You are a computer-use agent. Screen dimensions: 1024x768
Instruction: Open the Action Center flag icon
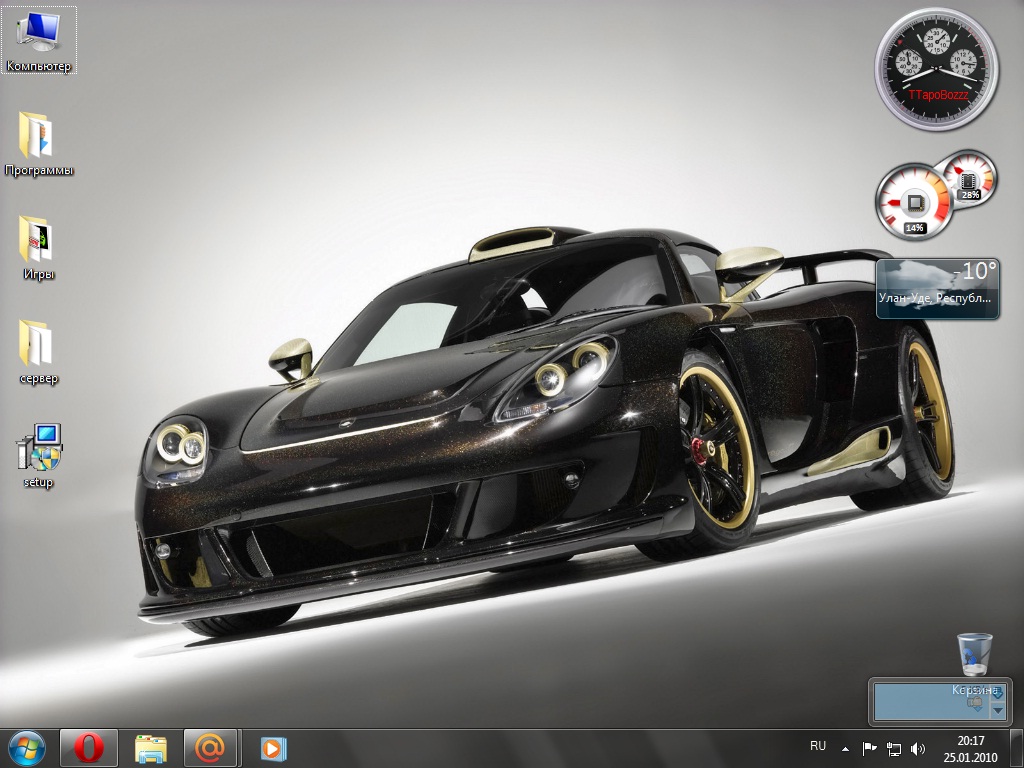(x=870, y=747)
